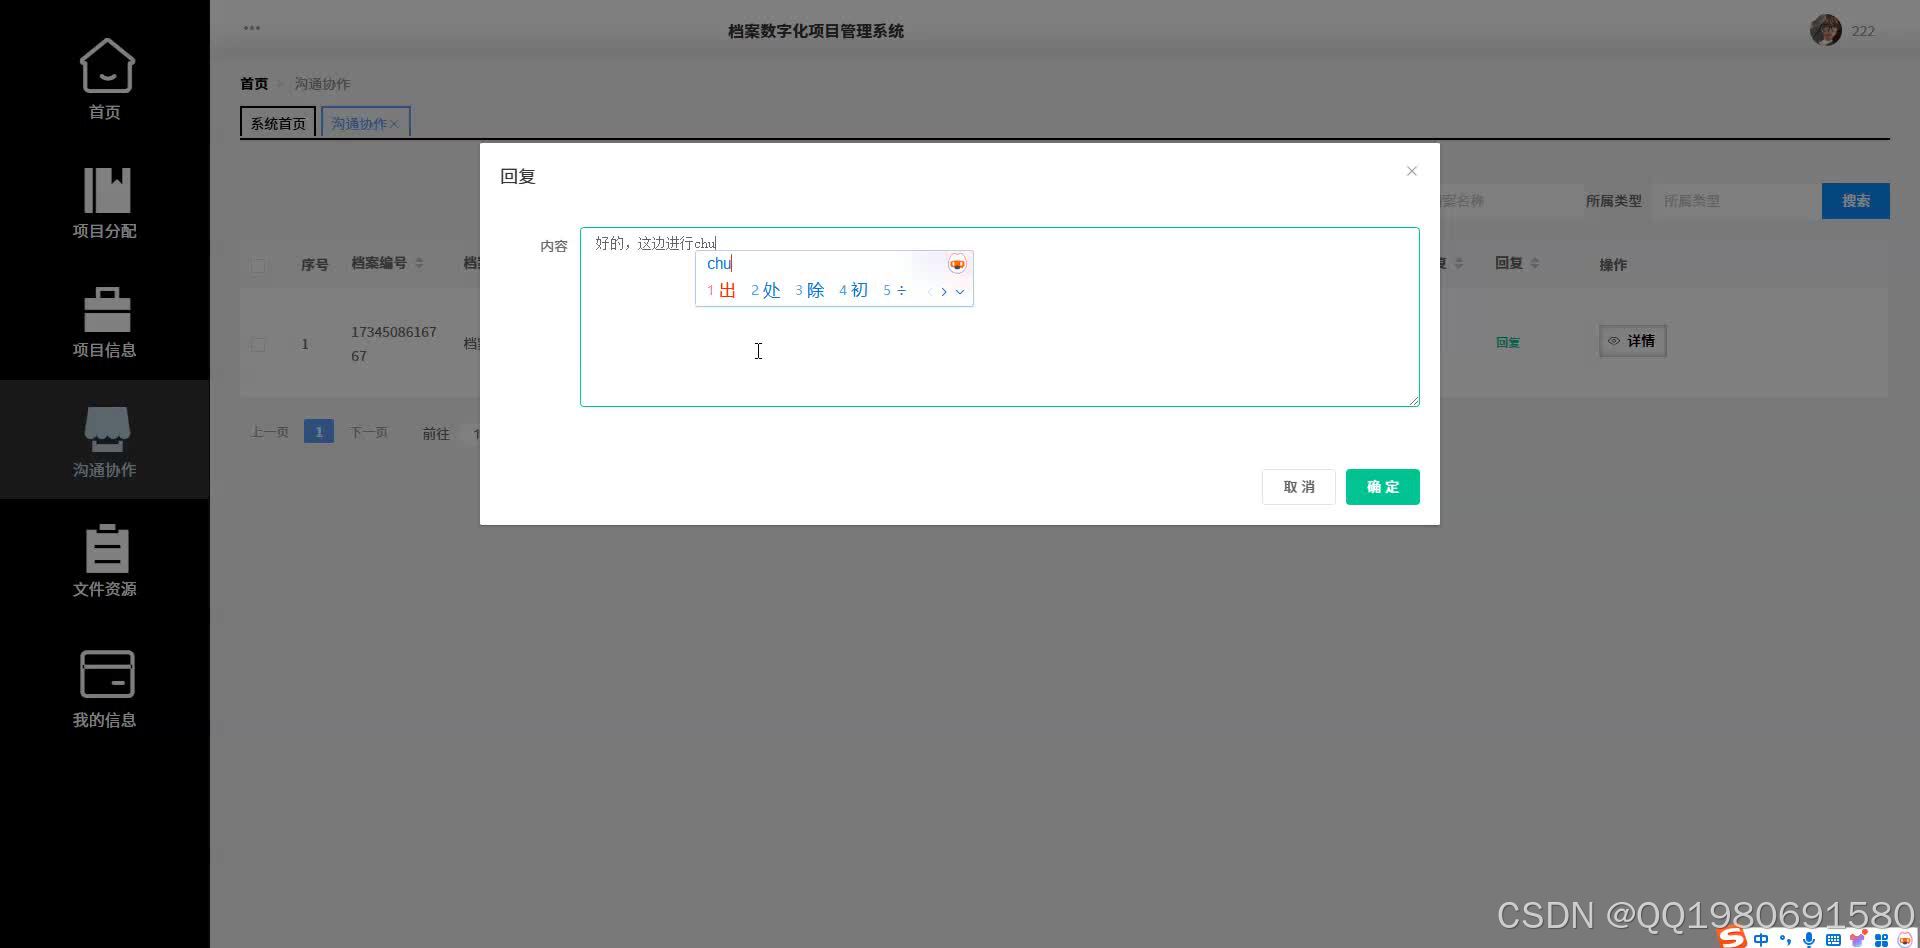Toggle Chinese/English input with the 中 tray icon
Screen dimensions: 1920x948
(x=1760, y=940)
